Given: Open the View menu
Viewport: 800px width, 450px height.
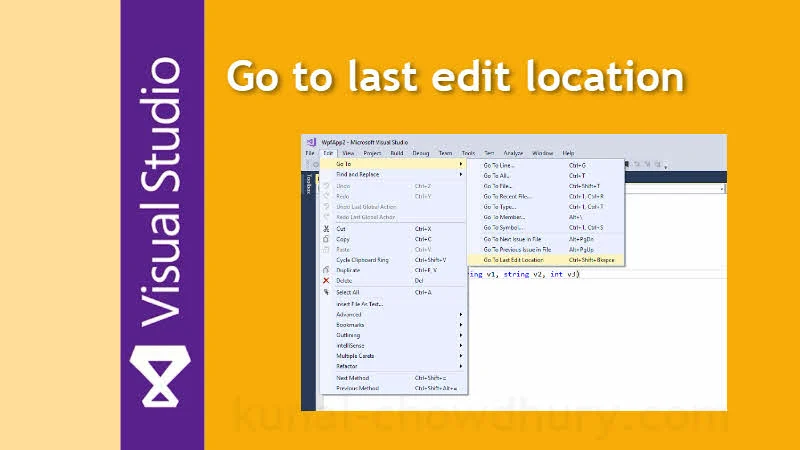Looking at the screenshot, I should point(348,153).
